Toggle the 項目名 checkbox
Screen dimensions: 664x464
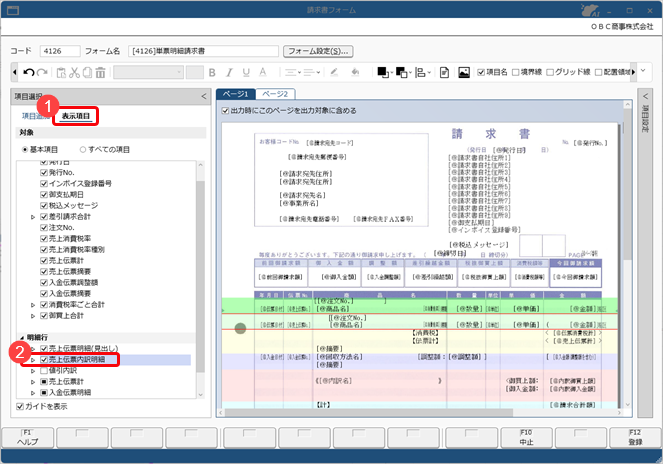coord(481,72)
